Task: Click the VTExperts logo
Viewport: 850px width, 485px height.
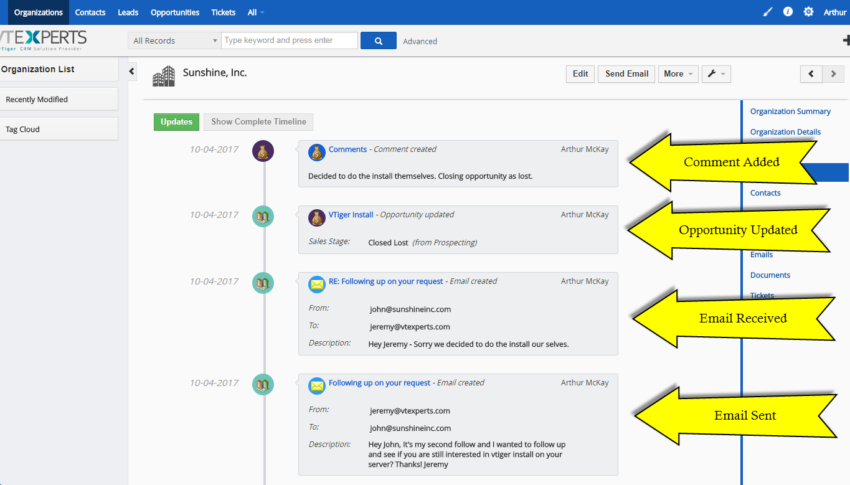Action: click(42, 41)
